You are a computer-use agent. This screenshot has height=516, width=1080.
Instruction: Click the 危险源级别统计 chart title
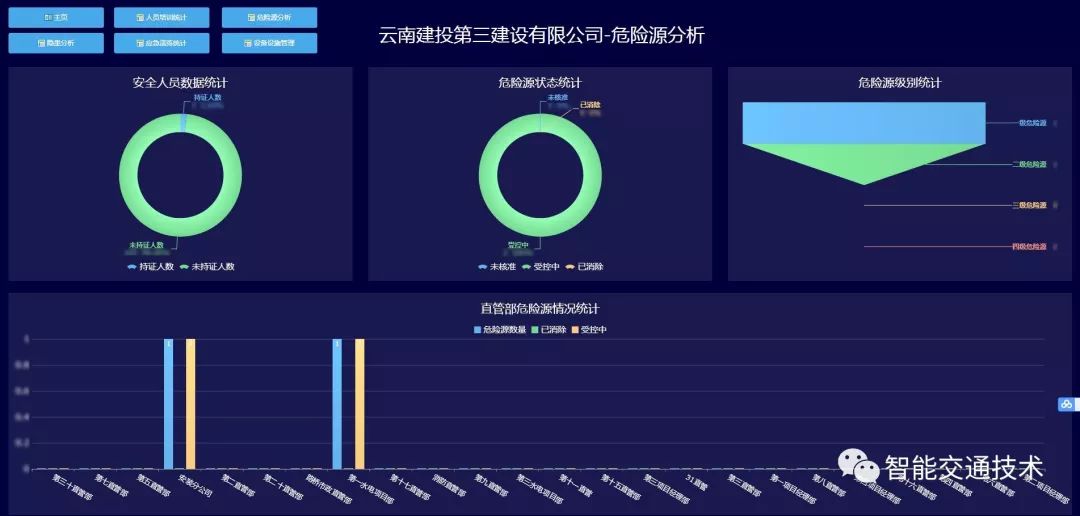point(900,83)
